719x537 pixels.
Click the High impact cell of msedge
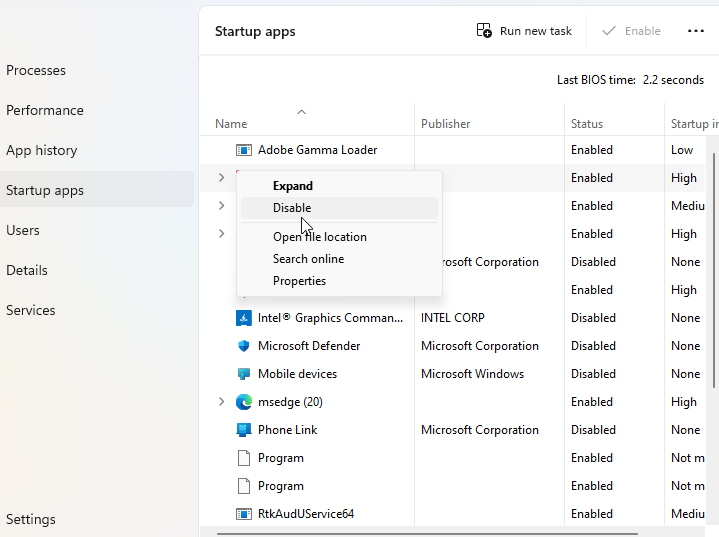coord(684,402)
